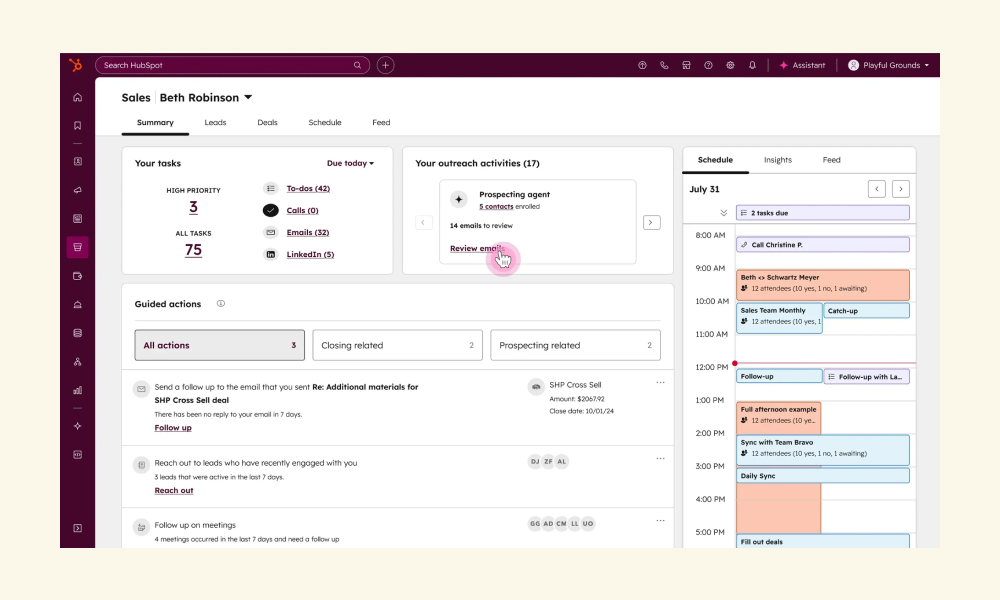Click high priority count 3
This screenshot has width=1000, height=600.
[x=193, y=207]
